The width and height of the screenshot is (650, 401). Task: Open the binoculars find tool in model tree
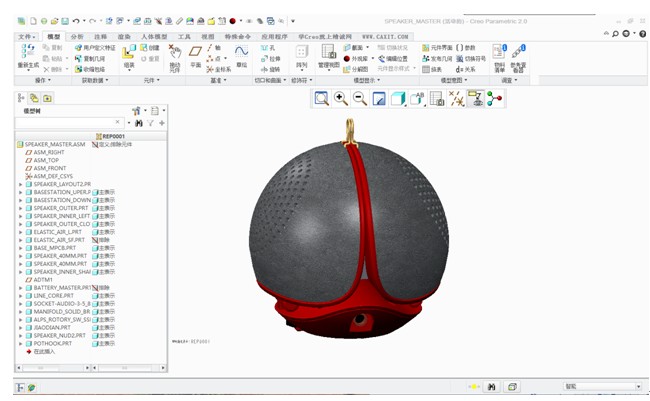pyautogui.click(x=139, y=123)
